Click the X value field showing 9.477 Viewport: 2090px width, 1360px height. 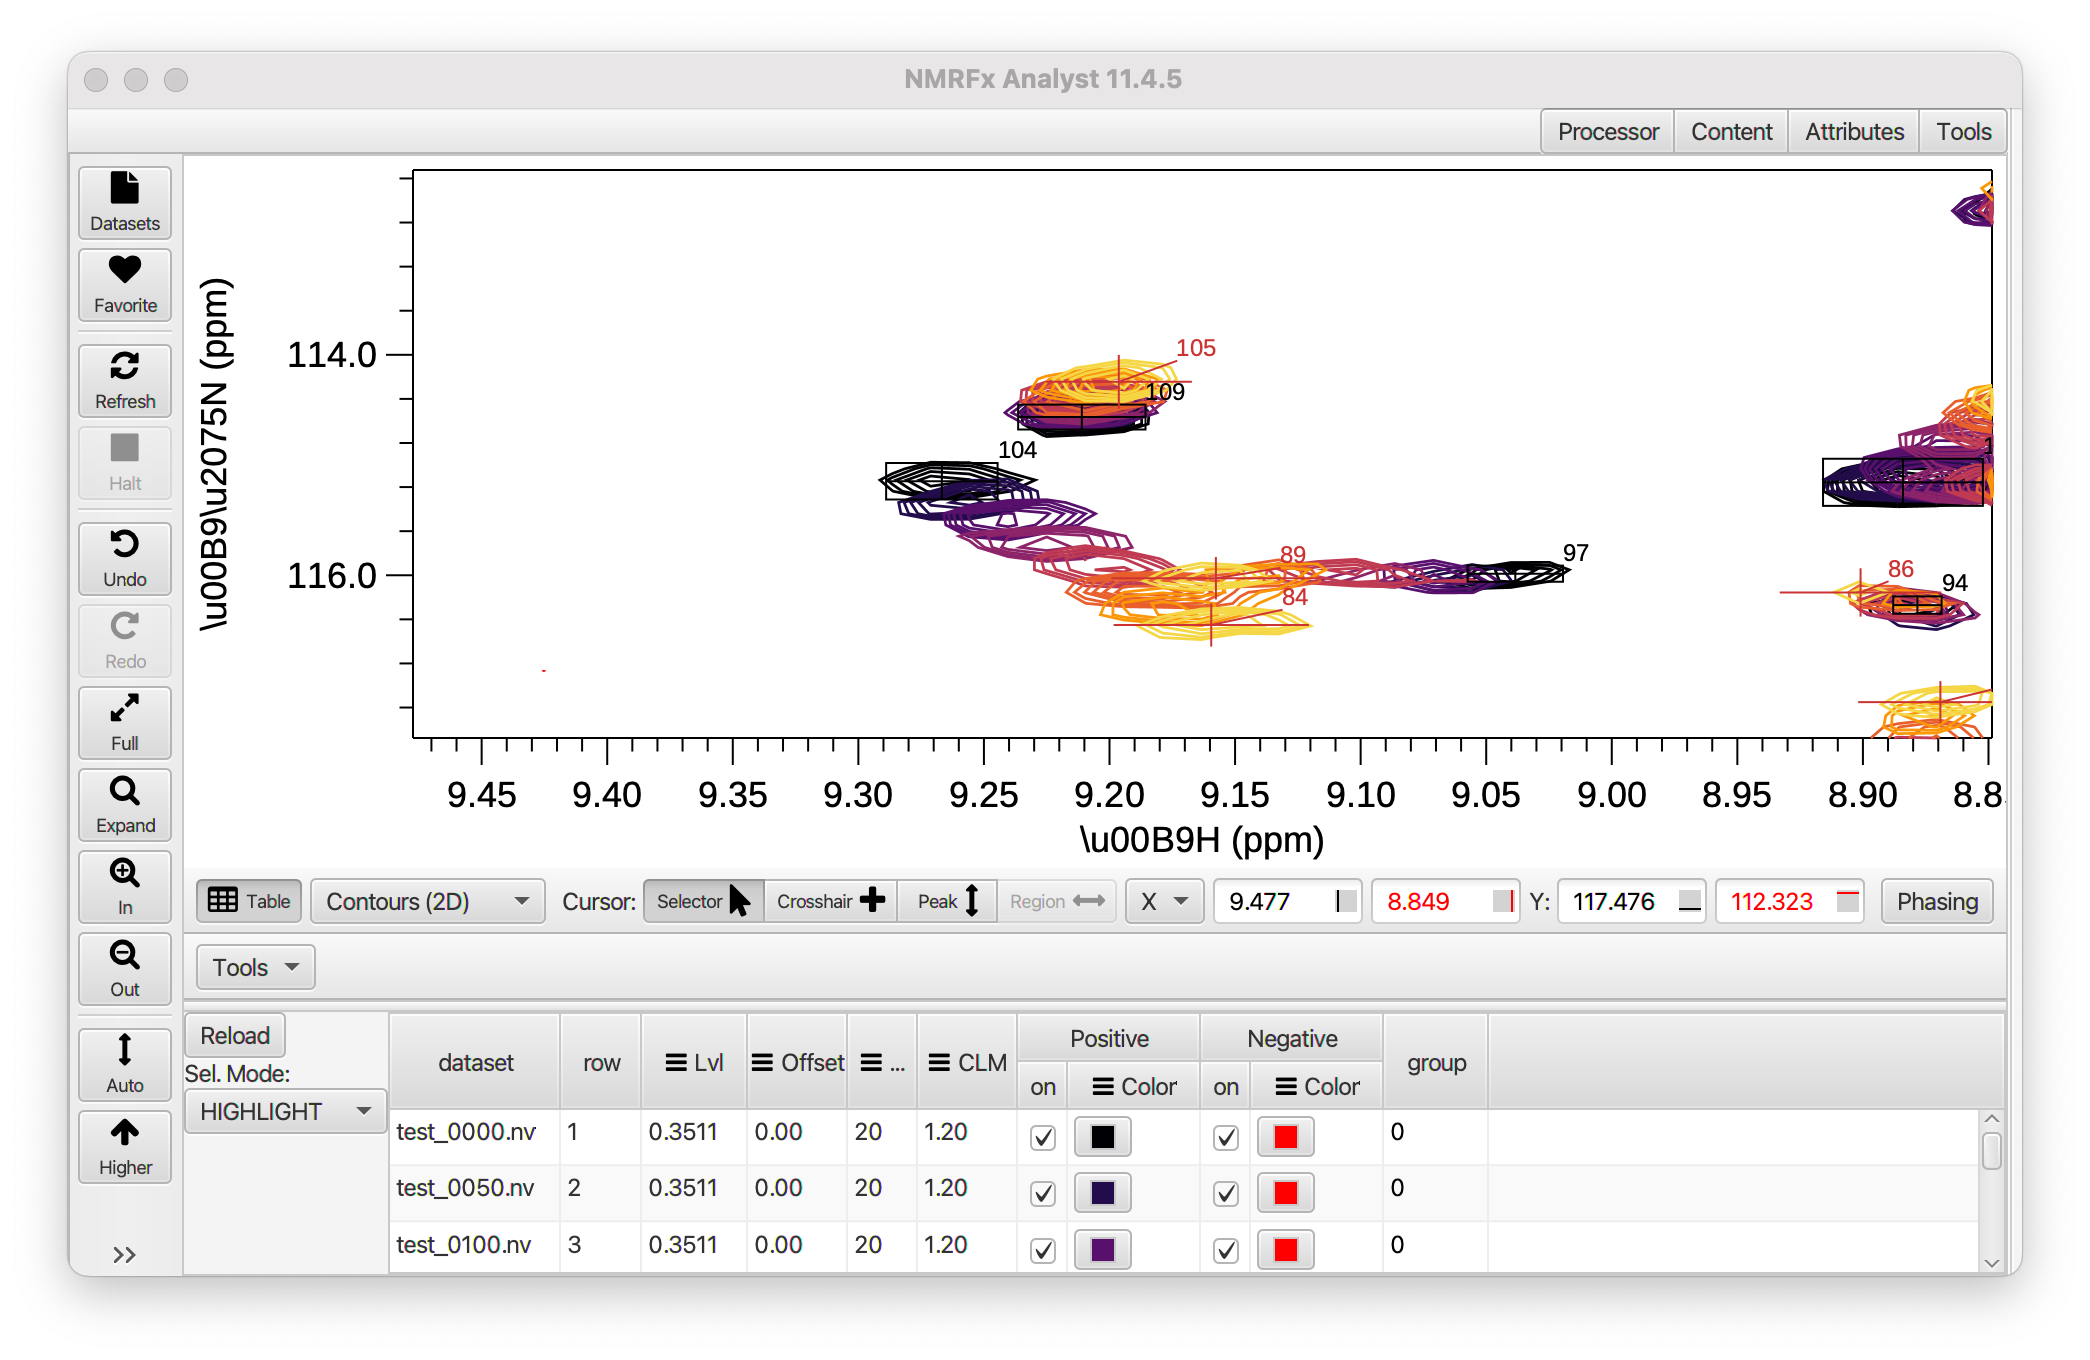1287,901
